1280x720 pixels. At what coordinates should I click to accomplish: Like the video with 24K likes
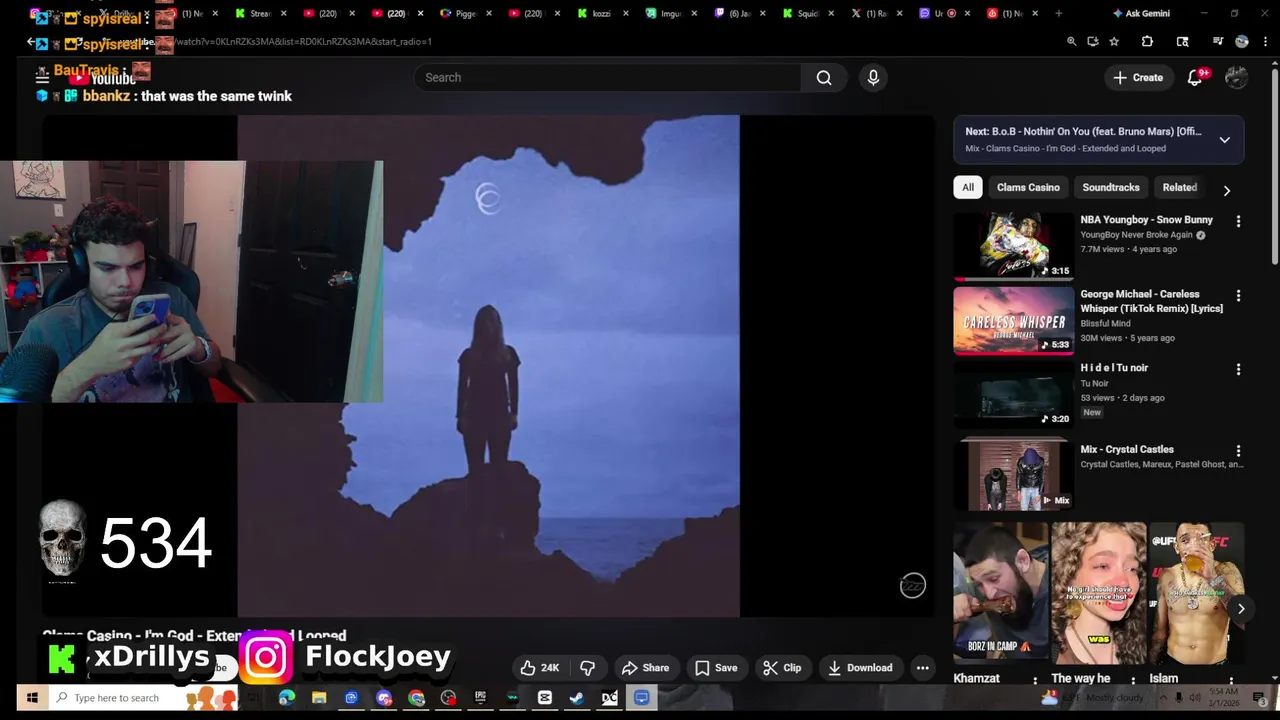540,668
